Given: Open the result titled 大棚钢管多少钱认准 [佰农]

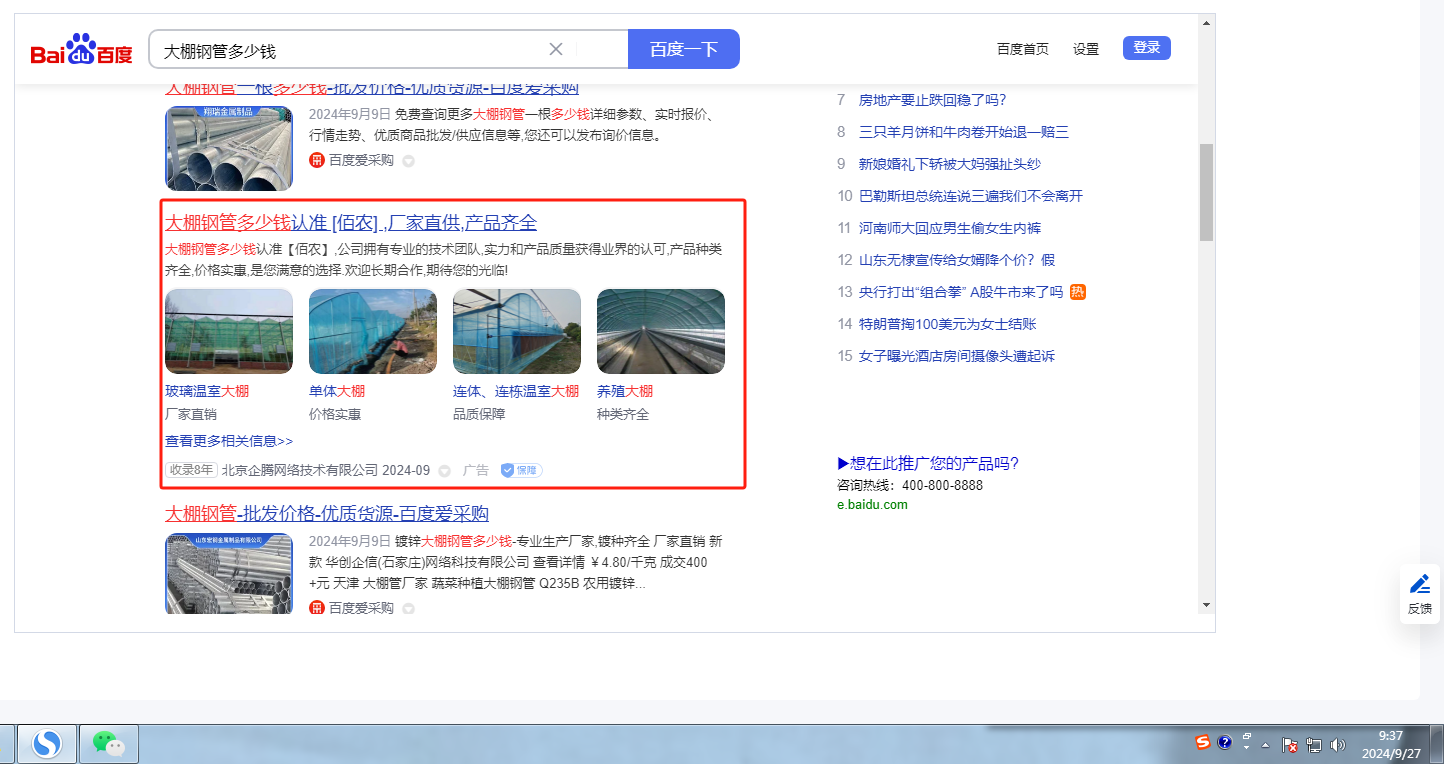Looking at the screenshot, I should coord(351,222).
